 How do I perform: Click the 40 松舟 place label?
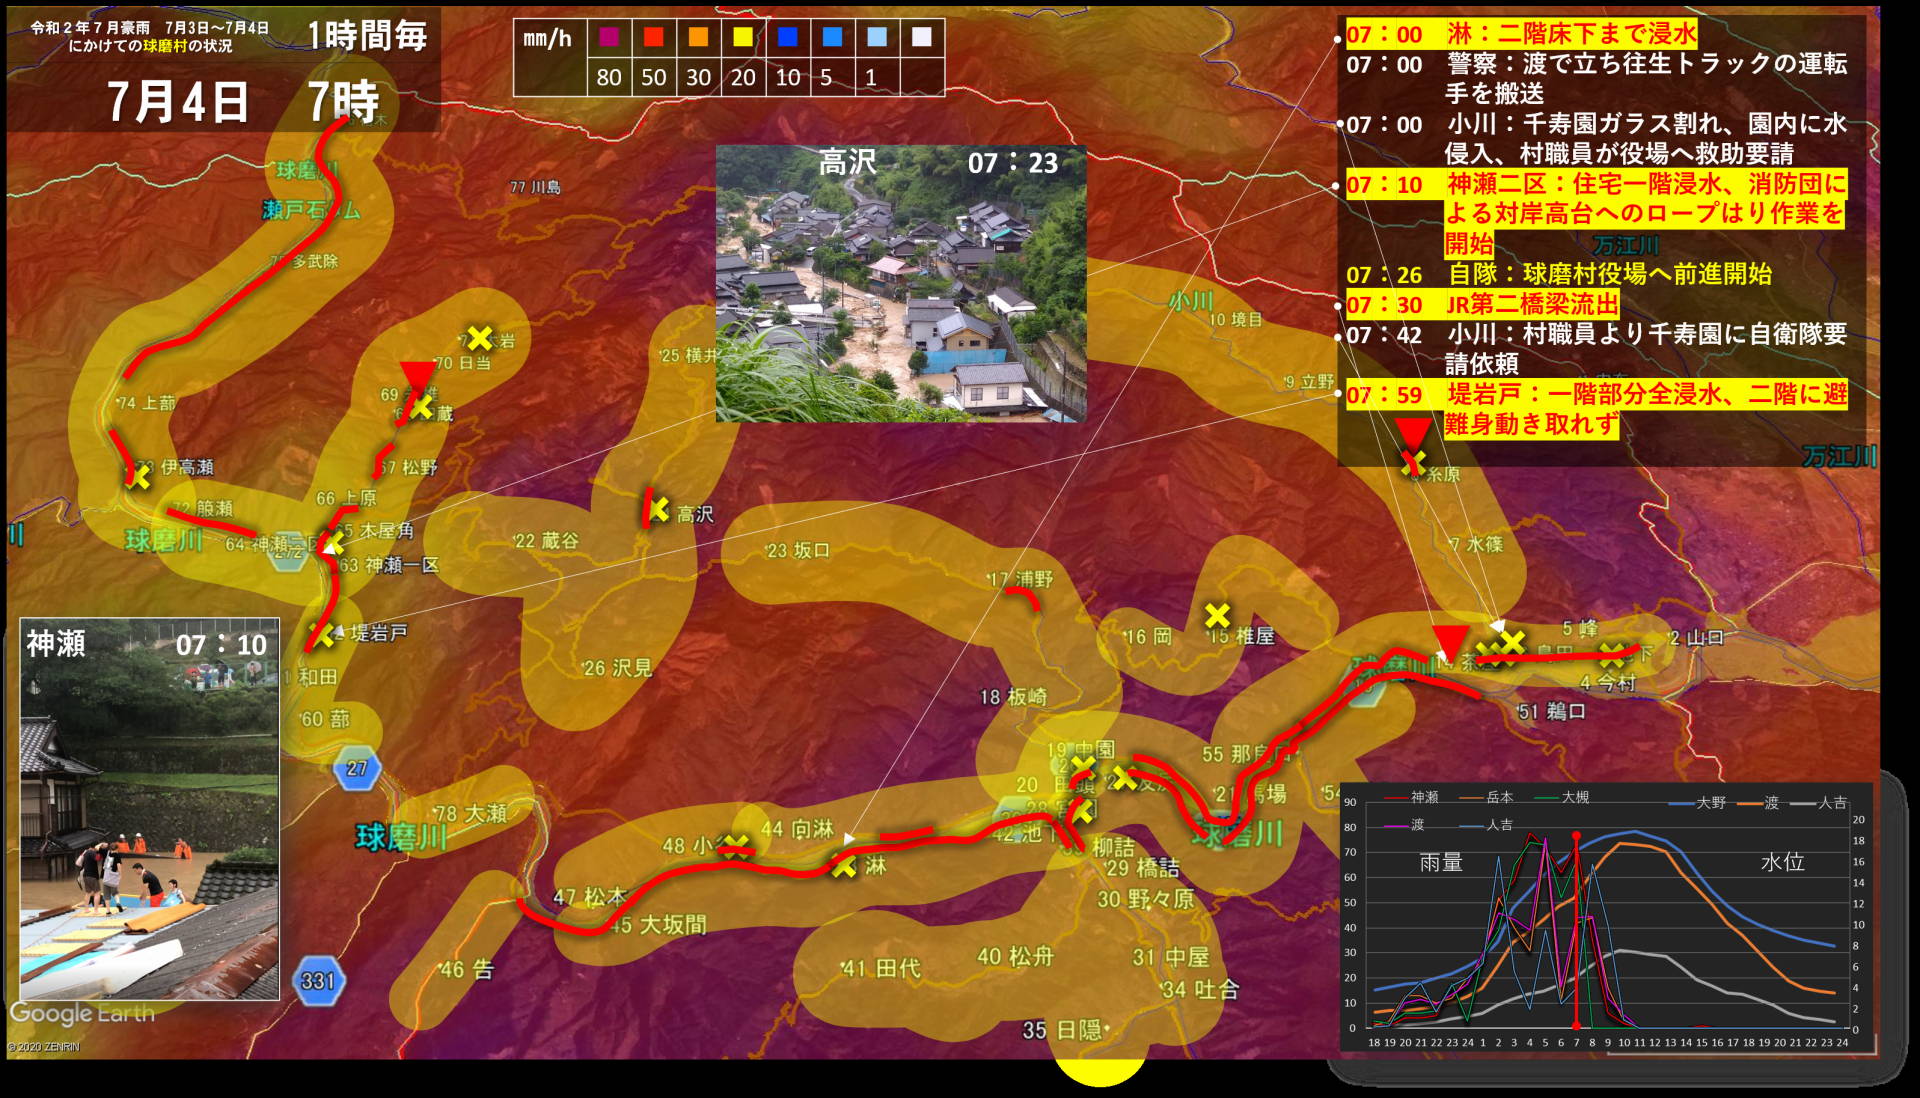(x=1015, y=957)
